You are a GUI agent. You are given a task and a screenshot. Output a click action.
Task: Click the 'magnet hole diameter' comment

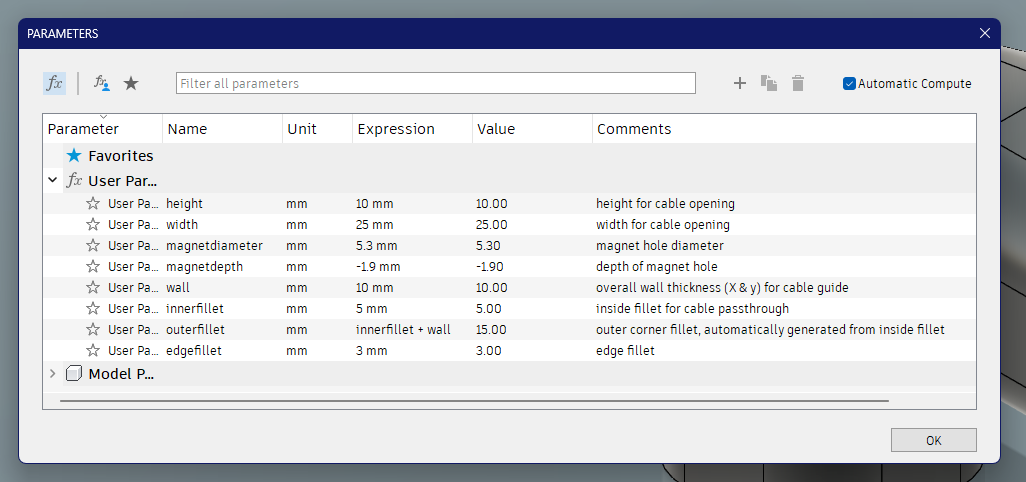click(x=660, y=245)
